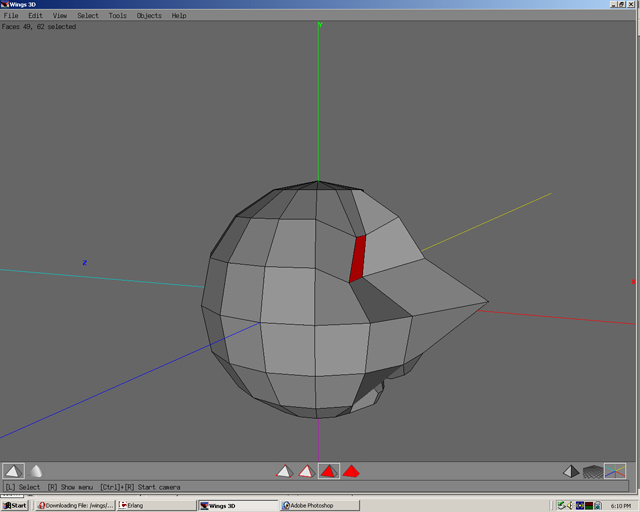Click the flat shading pyramid icon

tap(13, 471)
